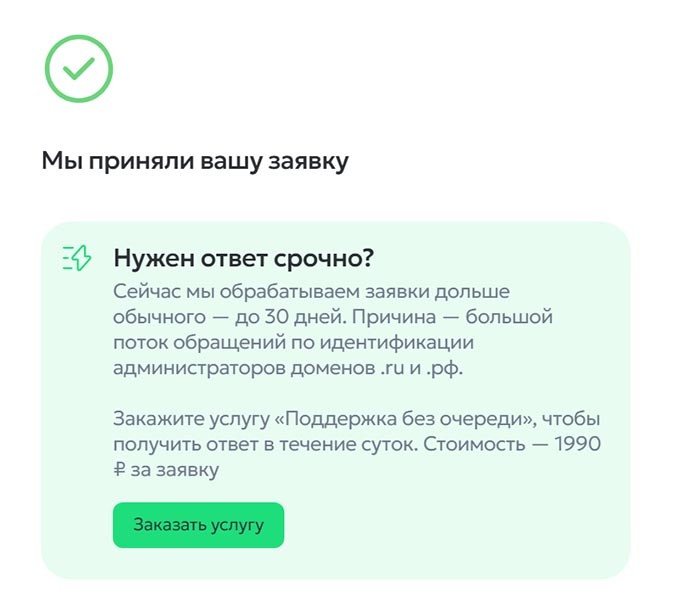Click the price number 1990

[578, 444]
